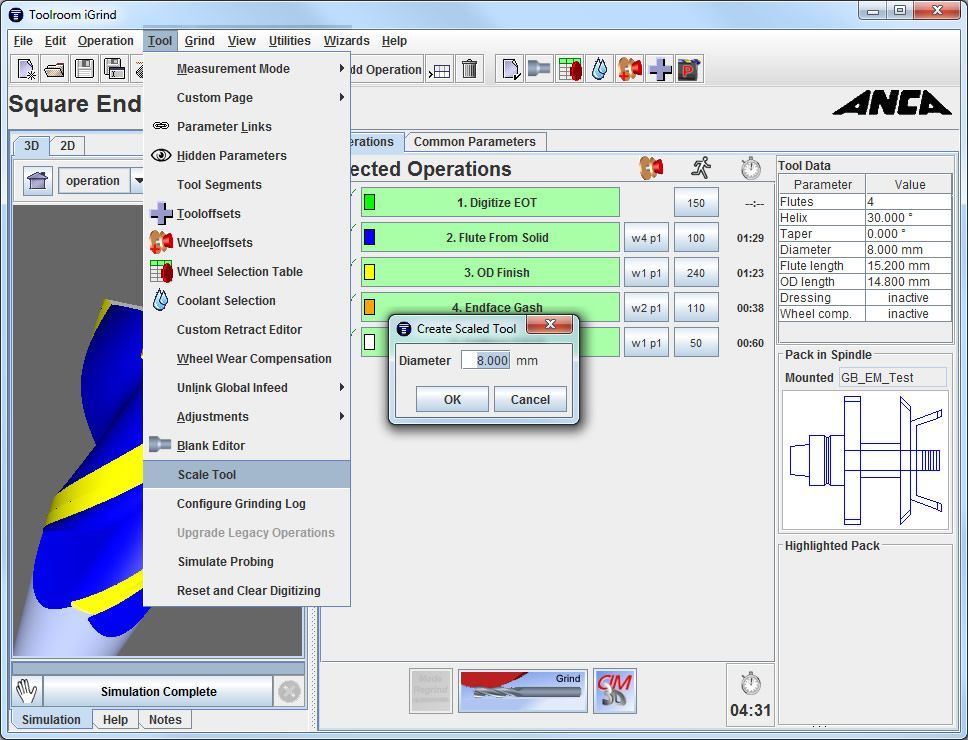968x740 pixels.
Task: Click the blue swatch of Flute From Solid
Action: (x=369, y=237)
